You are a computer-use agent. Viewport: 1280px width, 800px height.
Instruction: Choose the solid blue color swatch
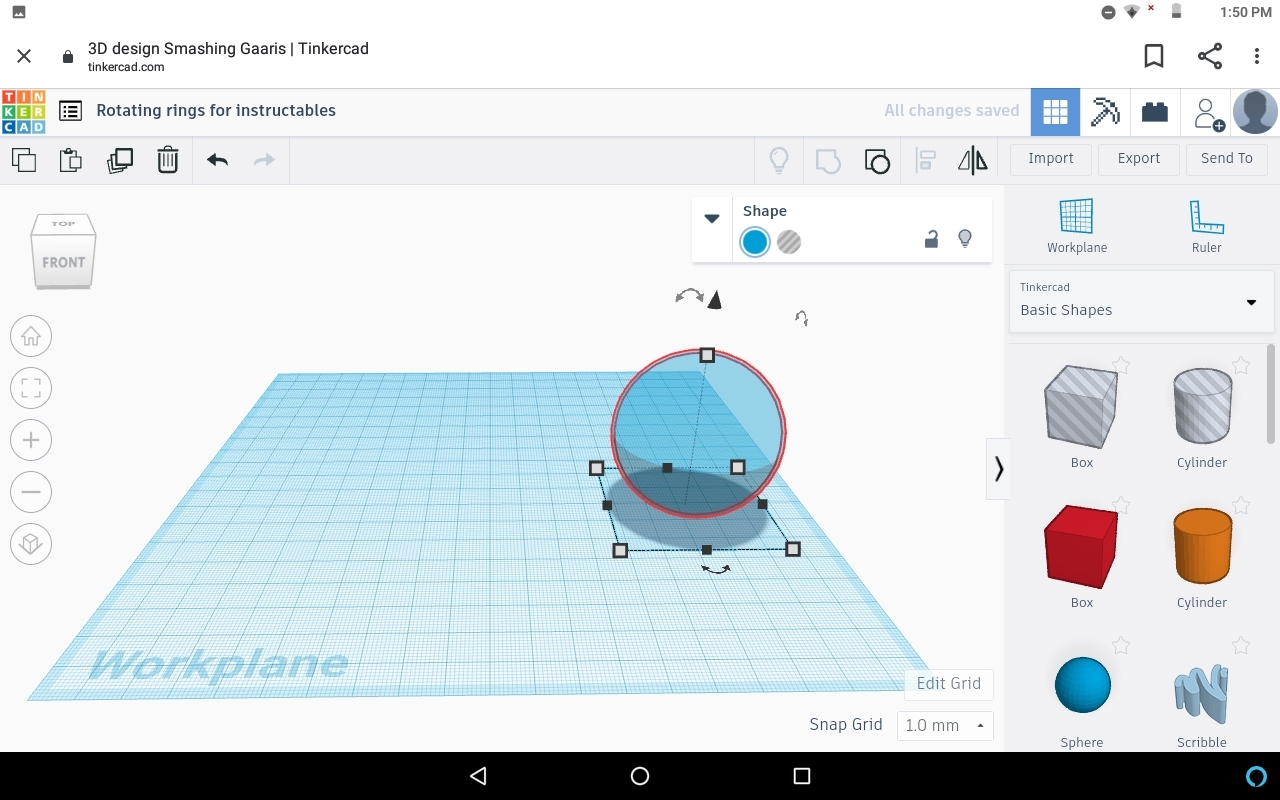point(755,242)
